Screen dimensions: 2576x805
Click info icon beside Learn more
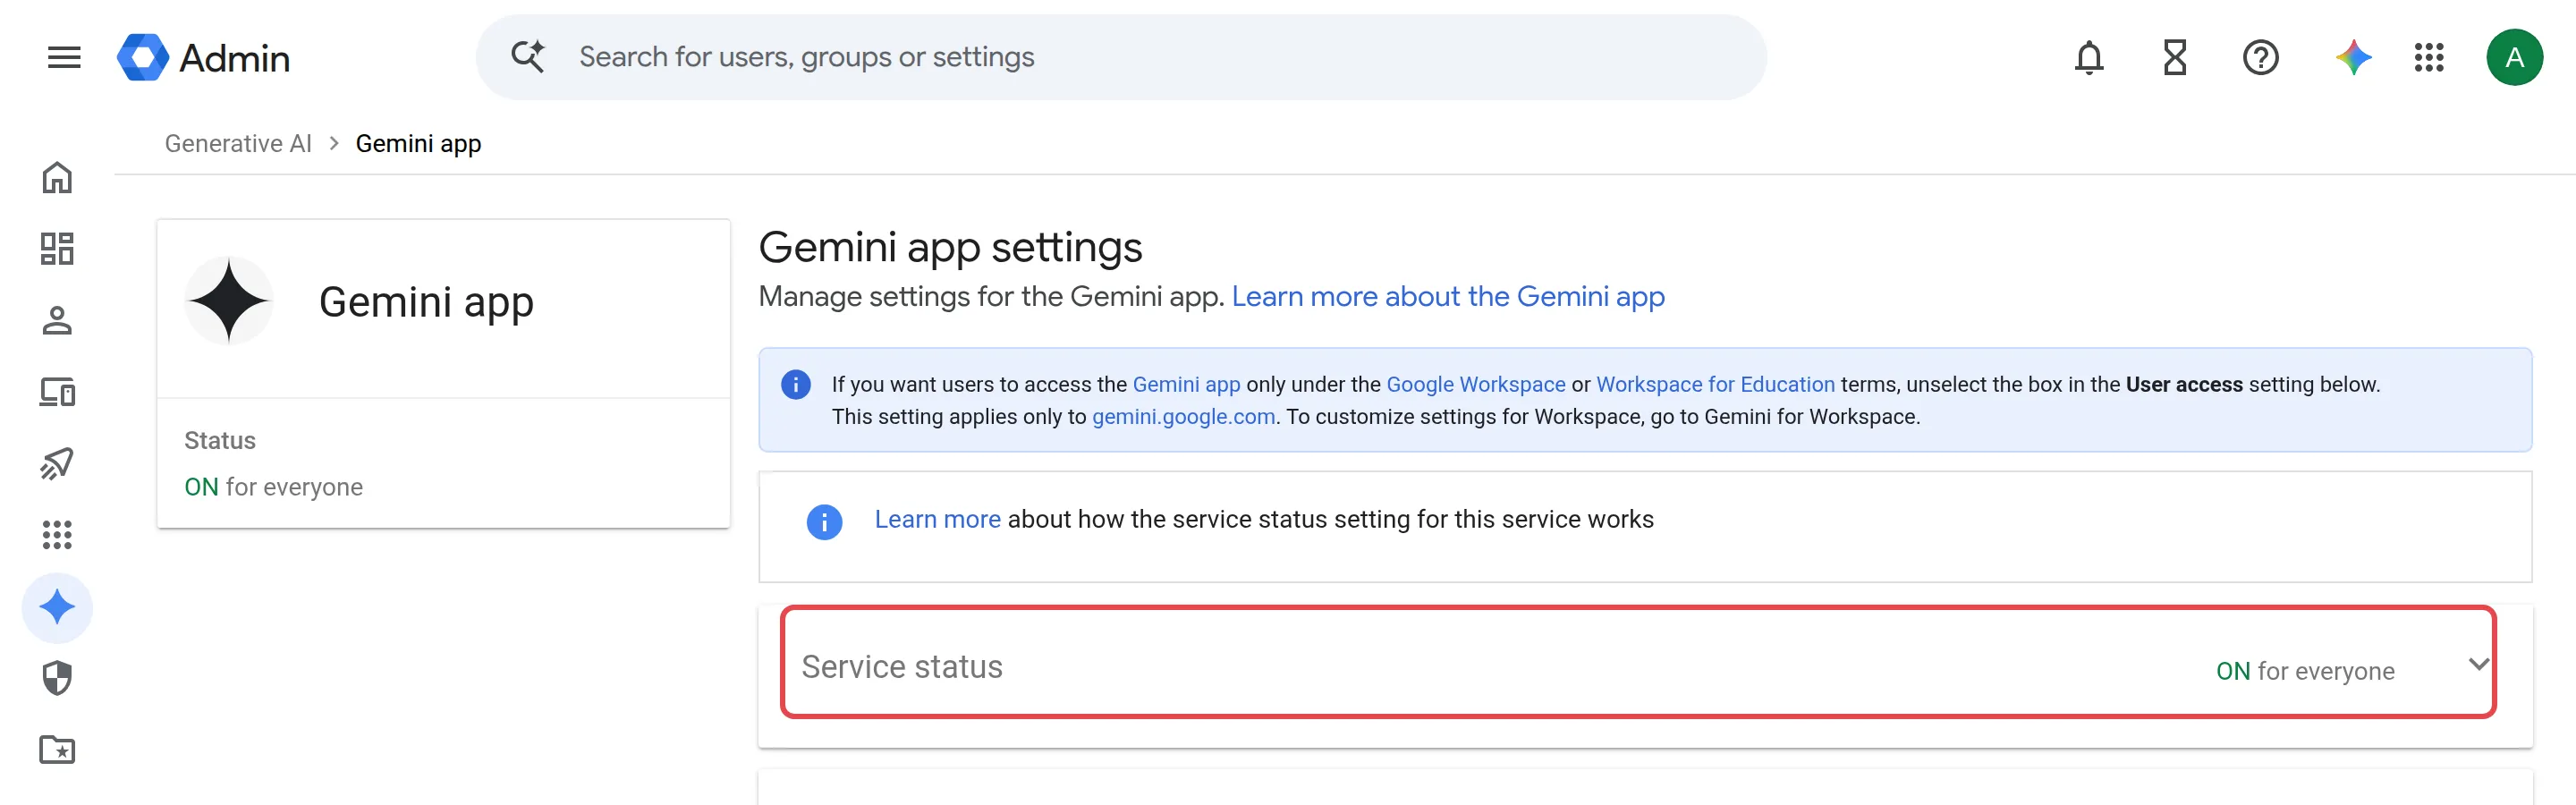(824, 521)
